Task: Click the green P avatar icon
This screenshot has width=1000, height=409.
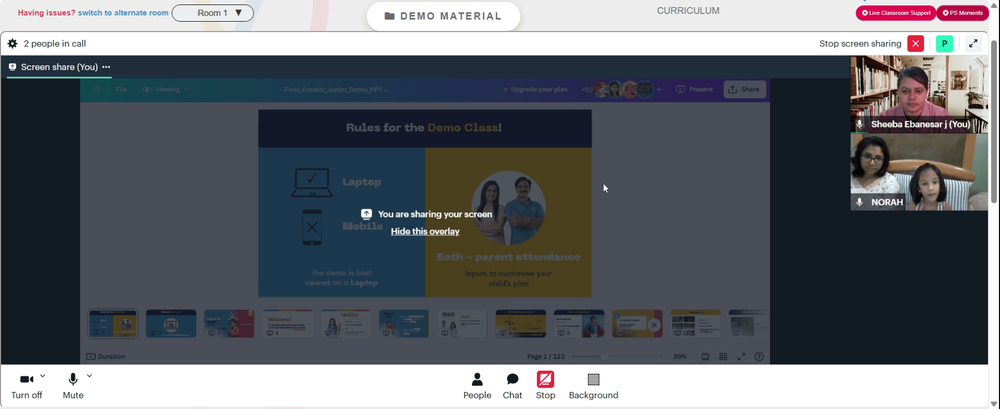Action: pyautogui.click(x=945, y=44)
